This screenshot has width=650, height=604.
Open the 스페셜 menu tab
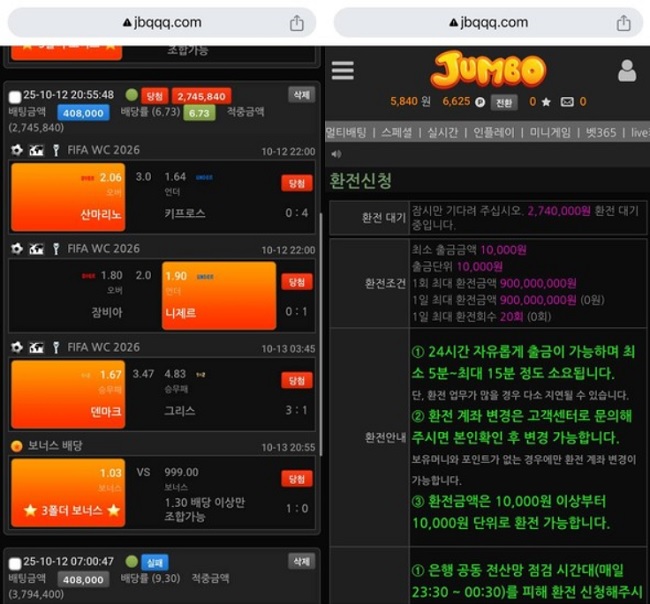point(397,133)
